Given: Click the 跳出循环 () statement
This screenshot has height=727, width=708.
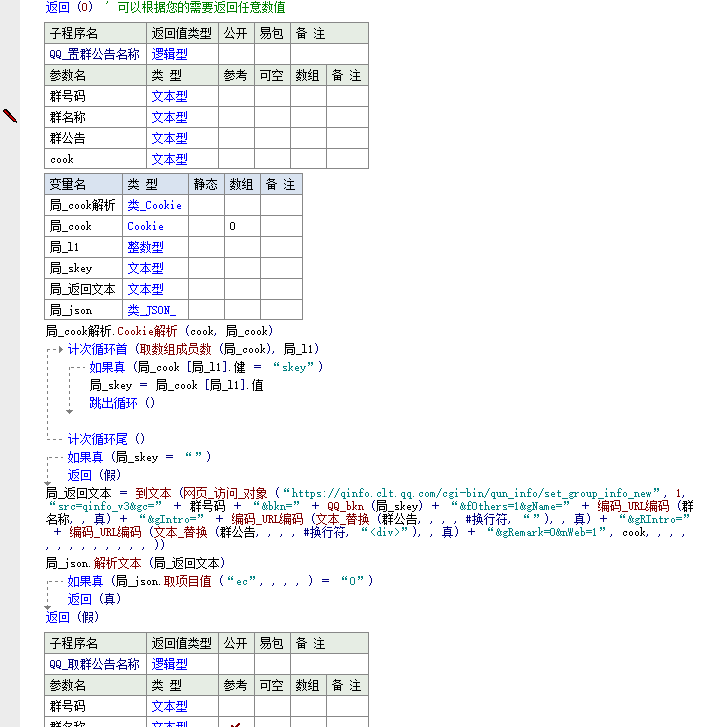Looking at the screenshot, I should (122, 403).
